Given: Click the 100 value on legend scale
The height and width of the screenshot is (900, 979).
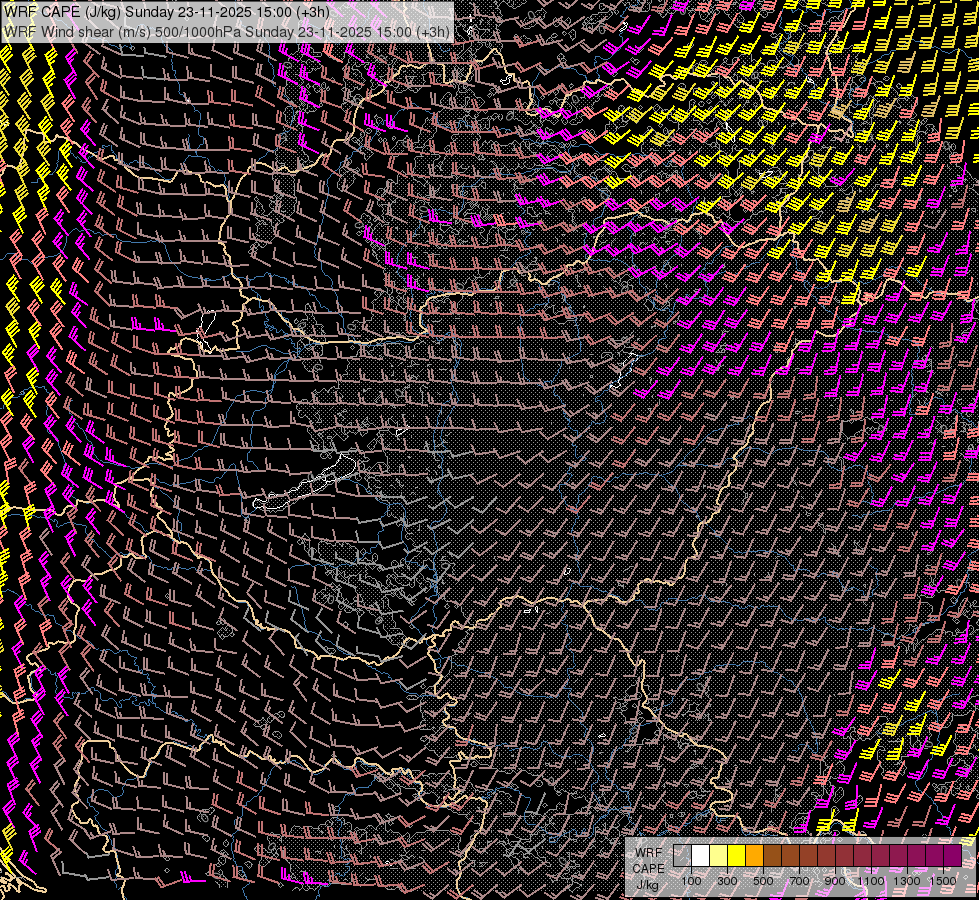Looking at the screenshot, I should pos(691,881).
